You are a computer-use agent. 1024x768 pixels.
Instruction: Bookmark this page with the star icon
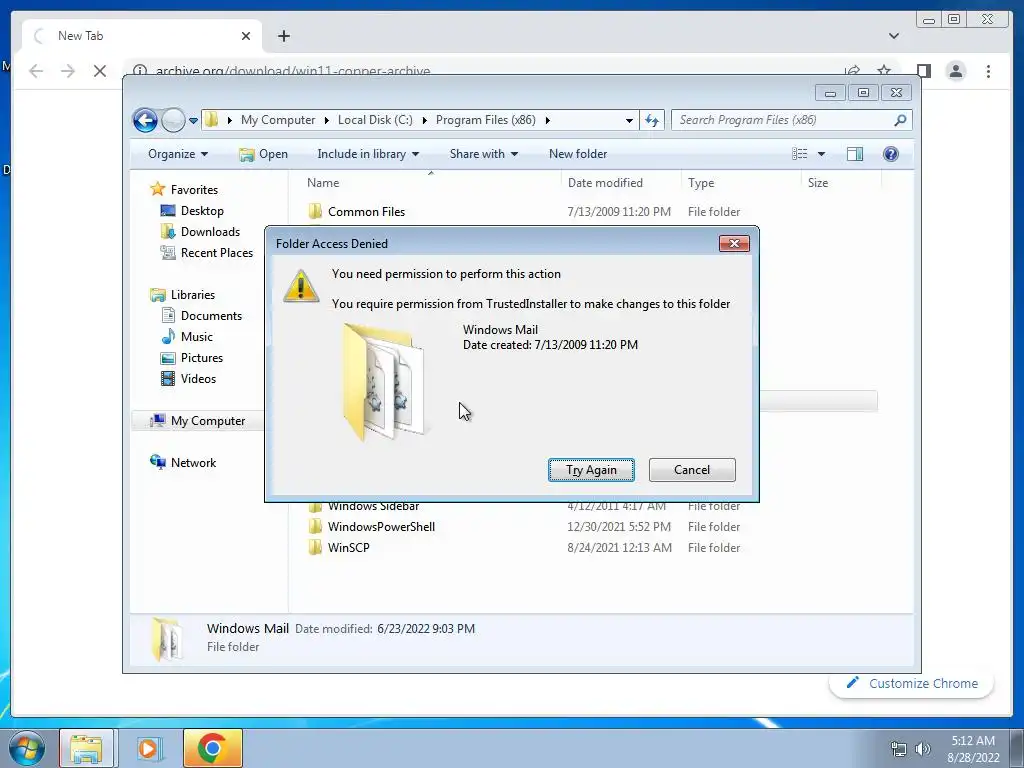pyautogui.click(x=884, y=71)
